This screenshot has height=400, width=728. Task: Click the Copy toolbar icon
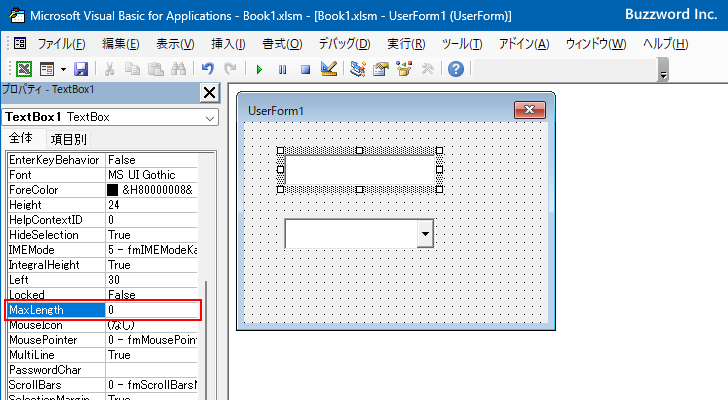coord(132,69)
